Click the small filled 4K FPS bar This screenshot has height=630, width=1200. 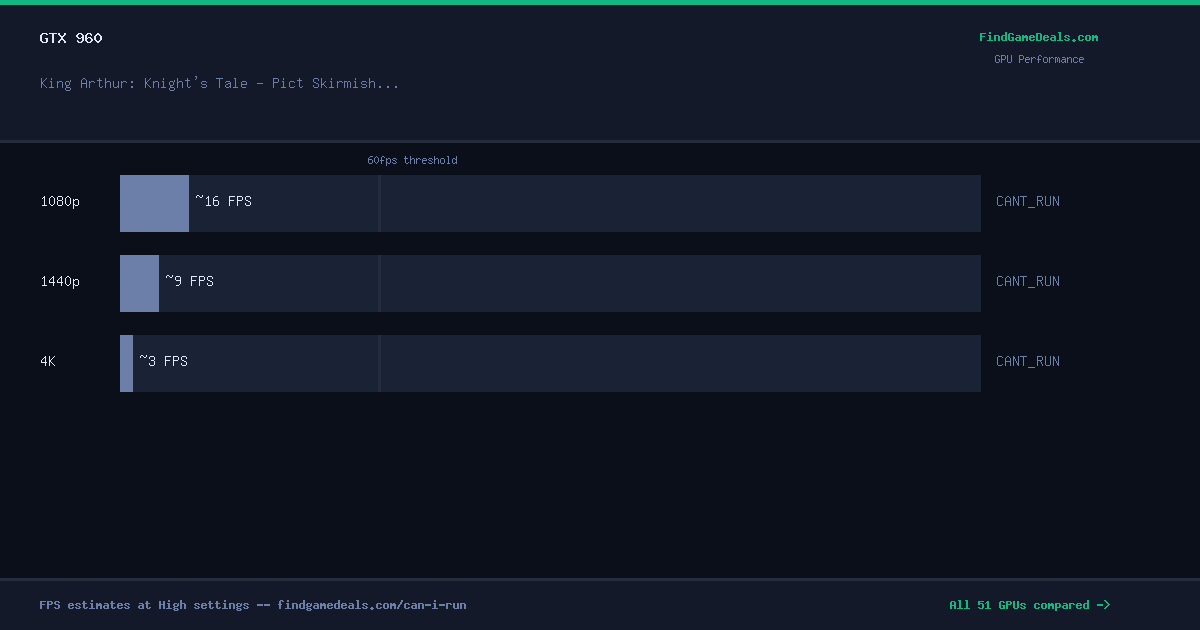[126, 363]
